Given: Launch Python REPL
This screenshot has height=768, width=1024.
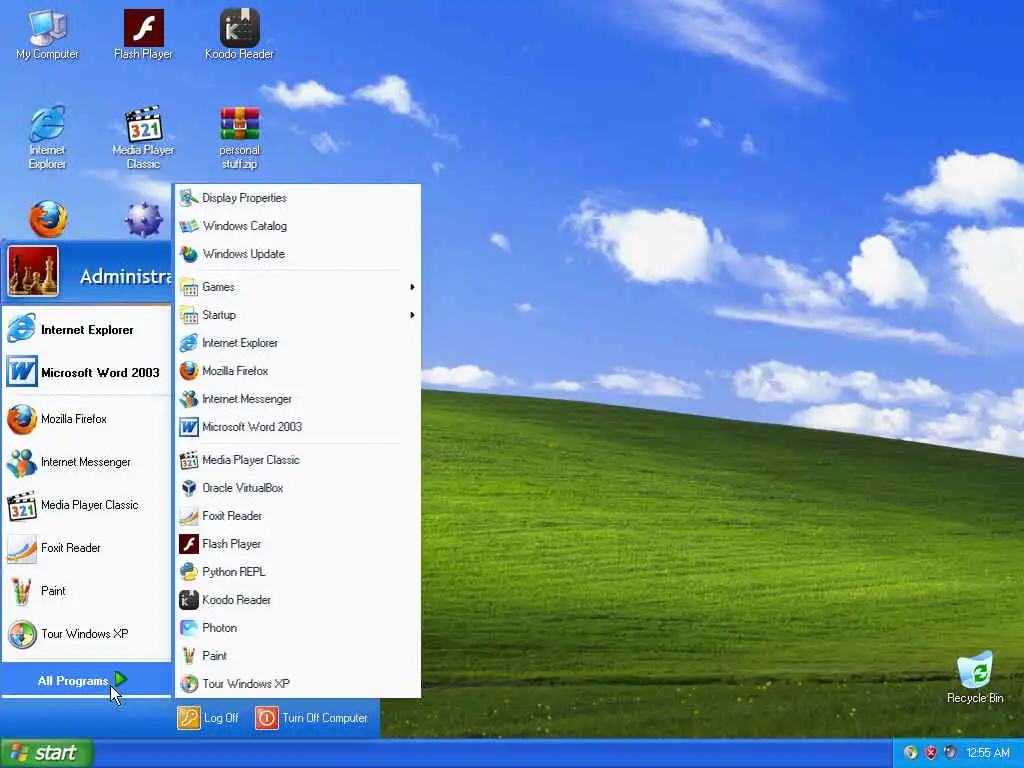Looking at the screenshot, I should pos(297,572).
